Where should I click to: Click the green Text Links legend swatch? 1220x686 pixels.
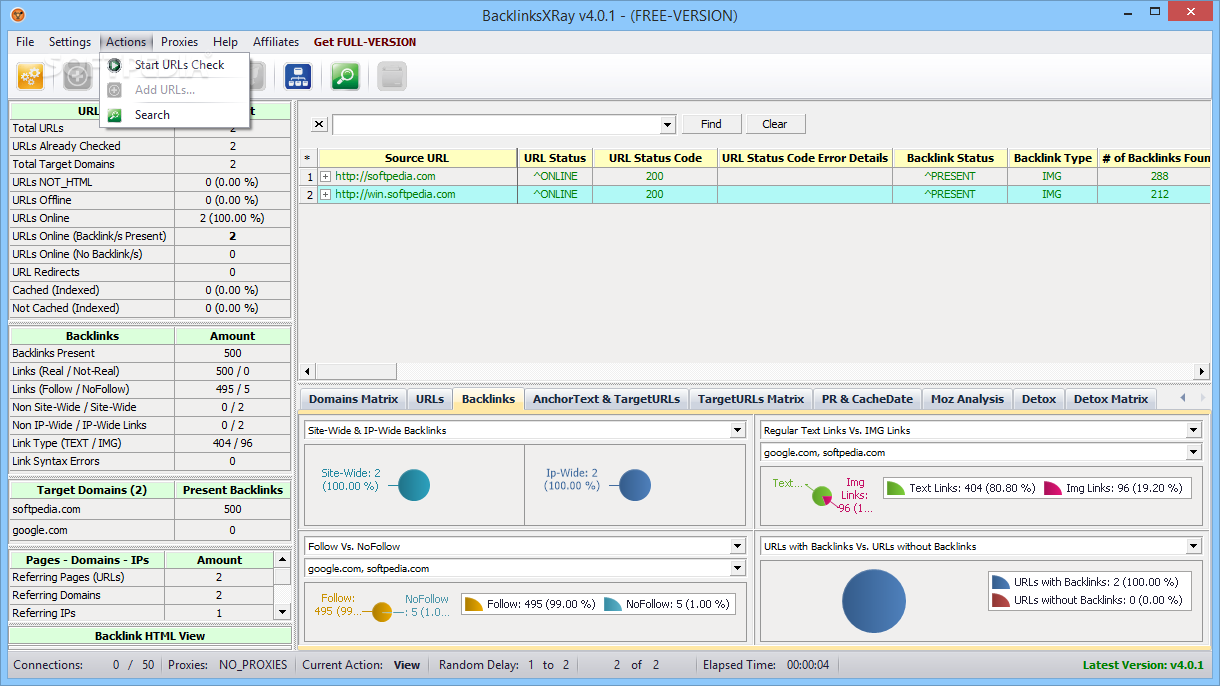896,488
